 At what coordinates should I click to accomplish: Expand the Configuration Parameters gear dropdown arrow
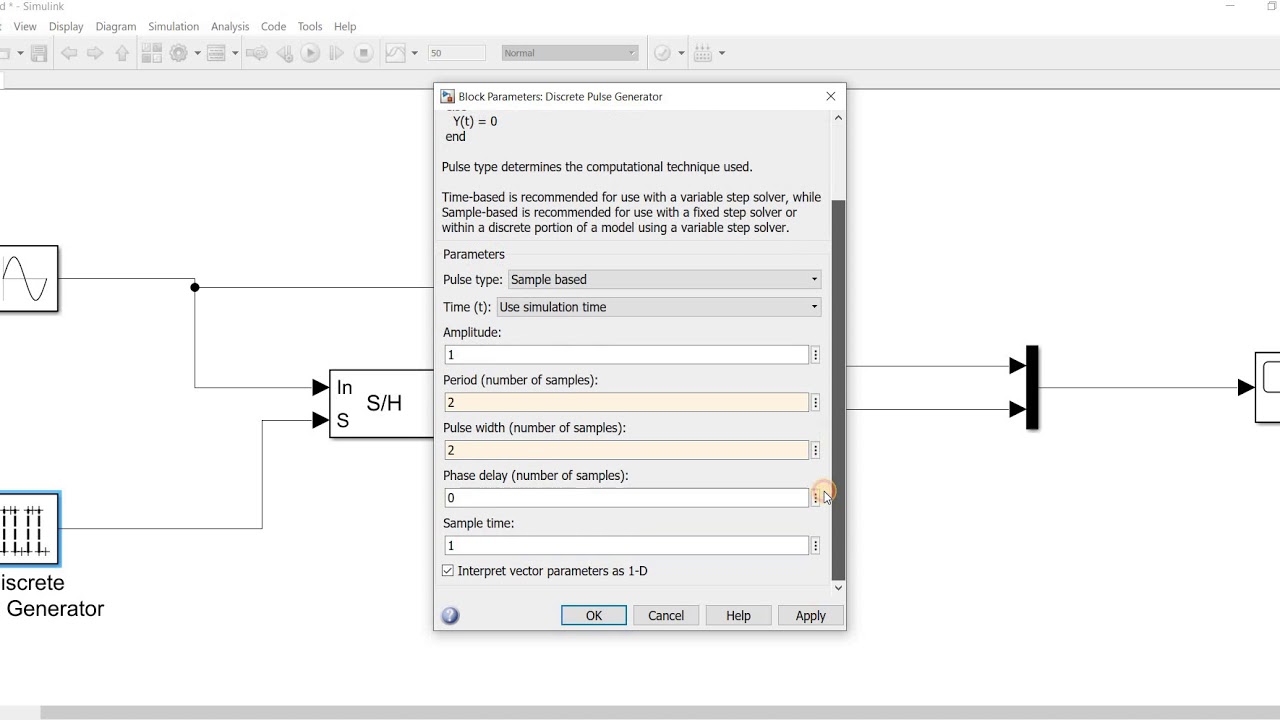[197, 53]
